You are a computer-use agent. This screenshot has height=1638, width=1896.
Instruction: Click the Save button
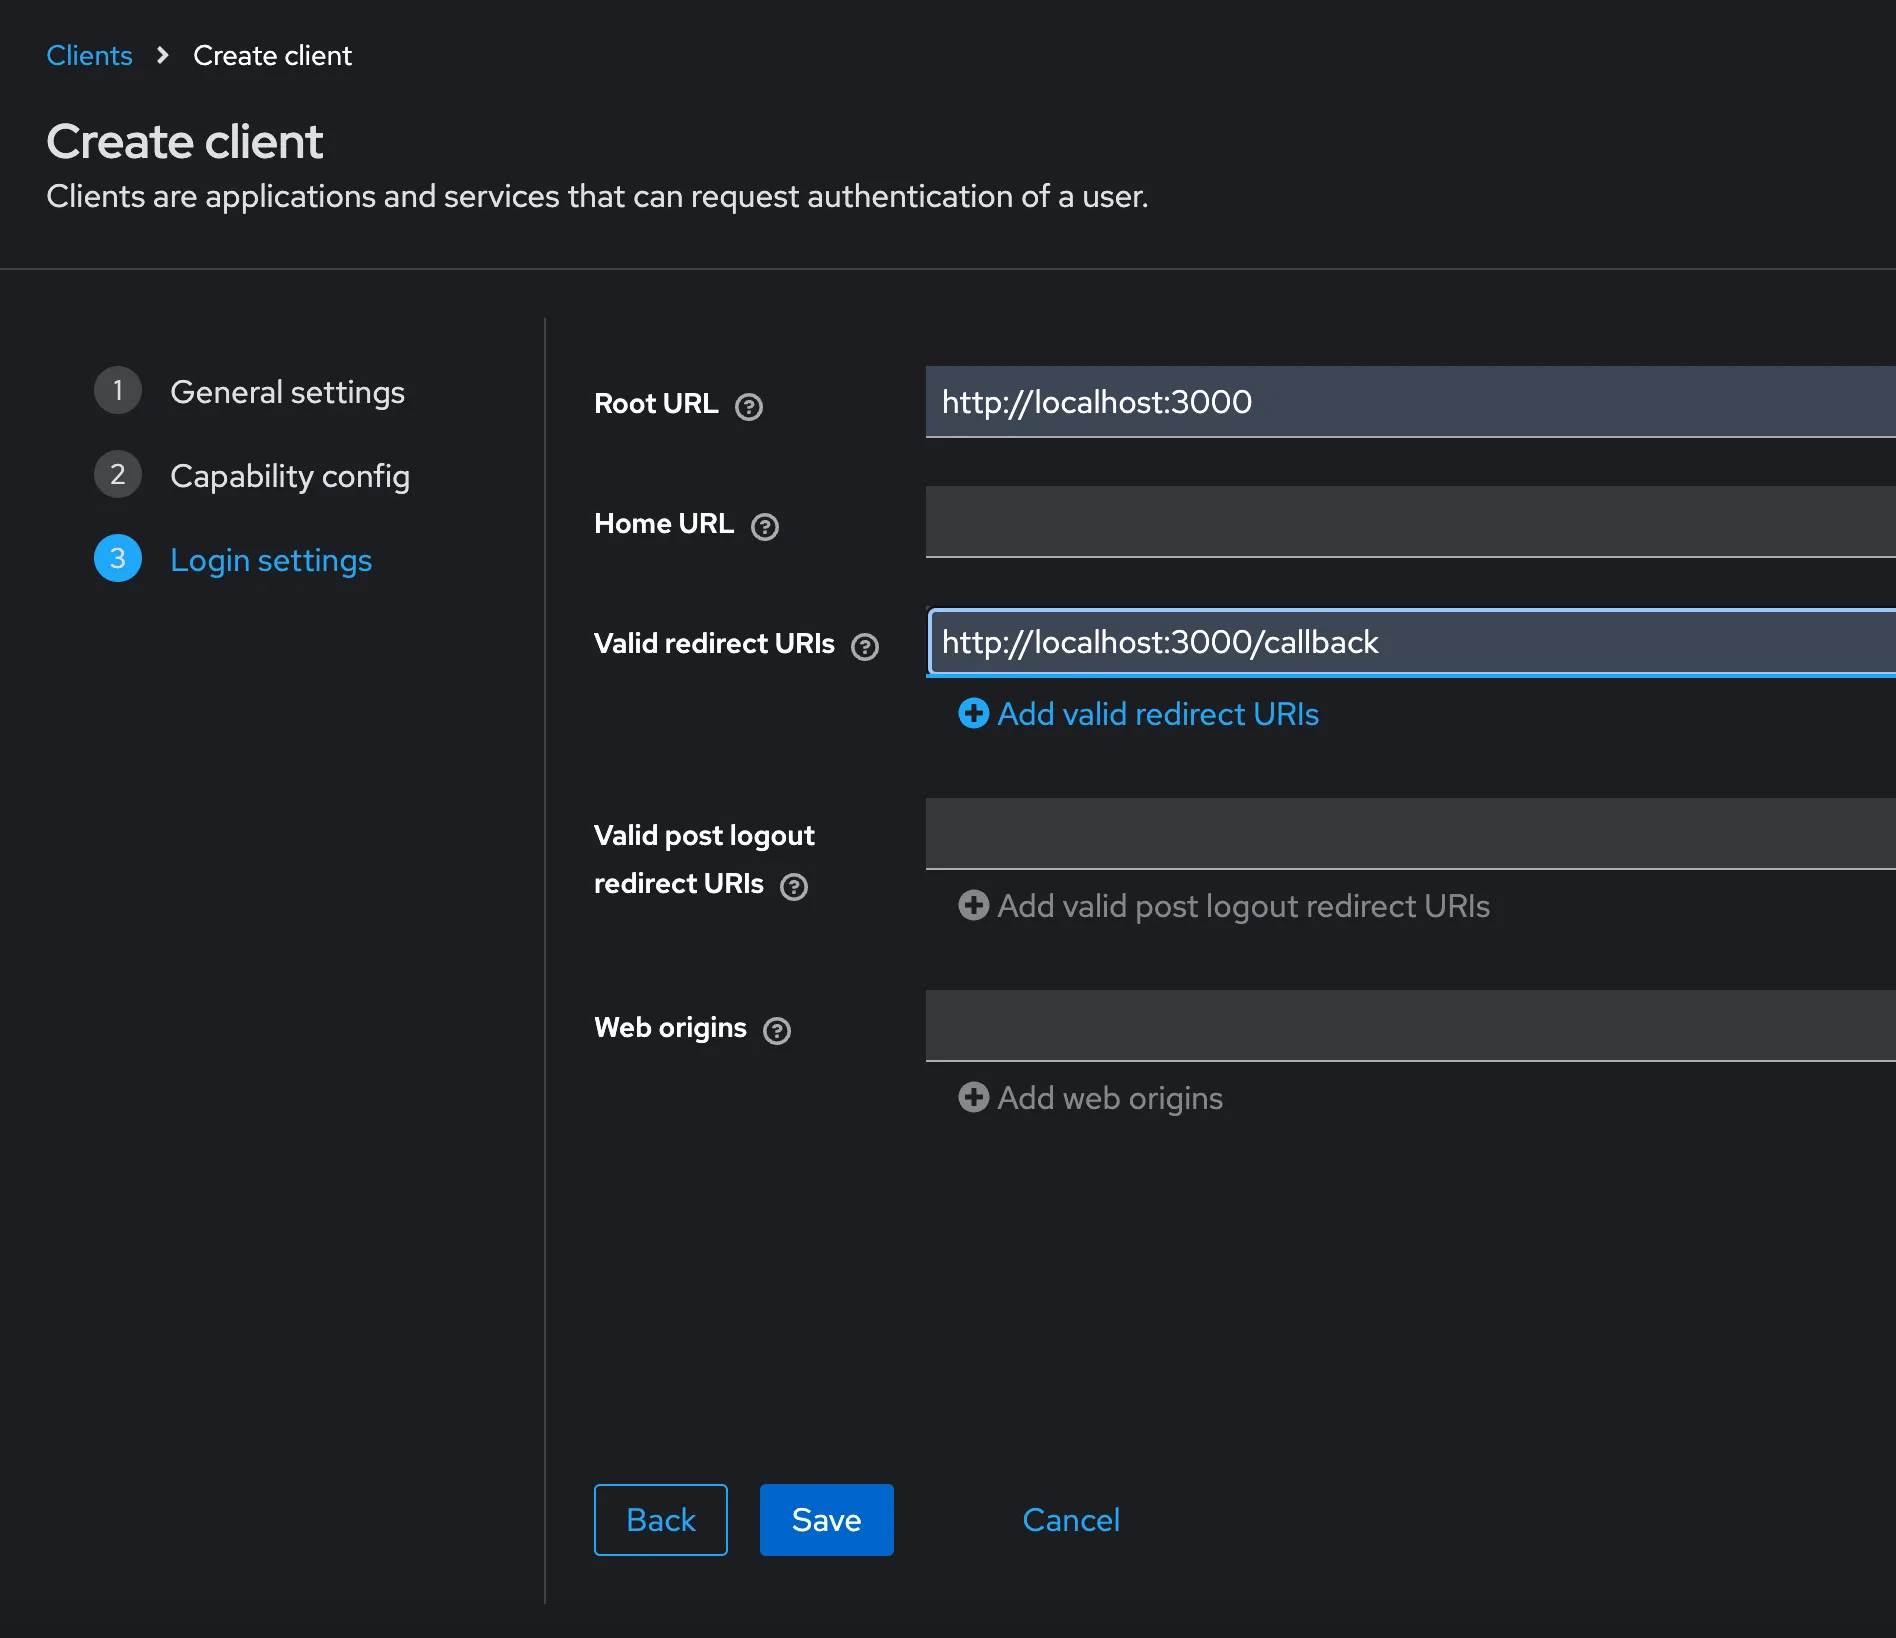tap(826, 1520)
